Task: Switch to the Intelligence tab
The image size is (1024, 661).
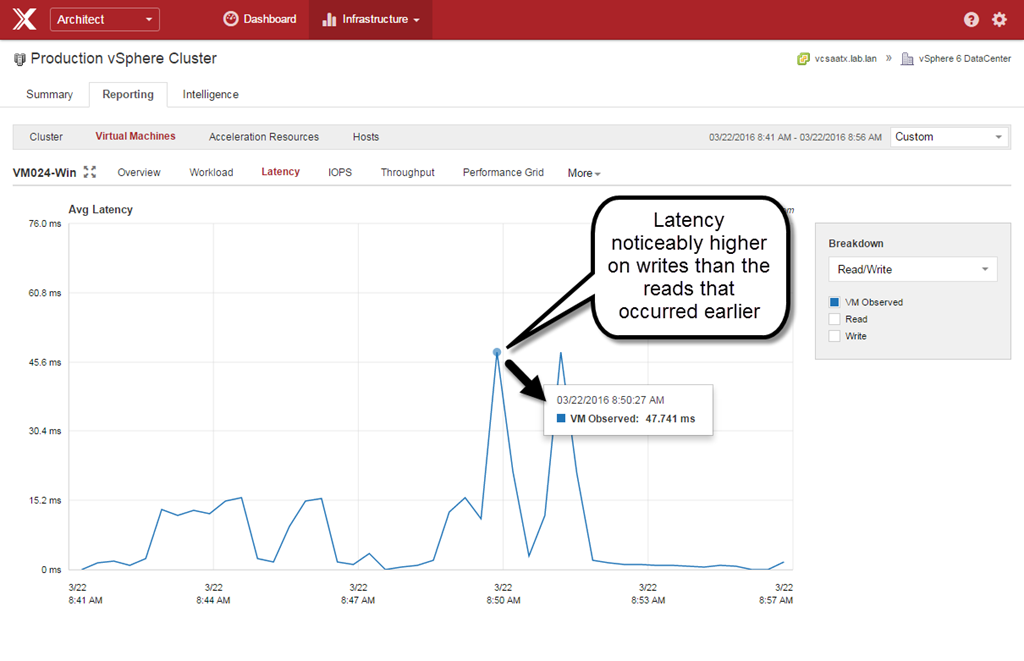Action: tap(210, 94)
